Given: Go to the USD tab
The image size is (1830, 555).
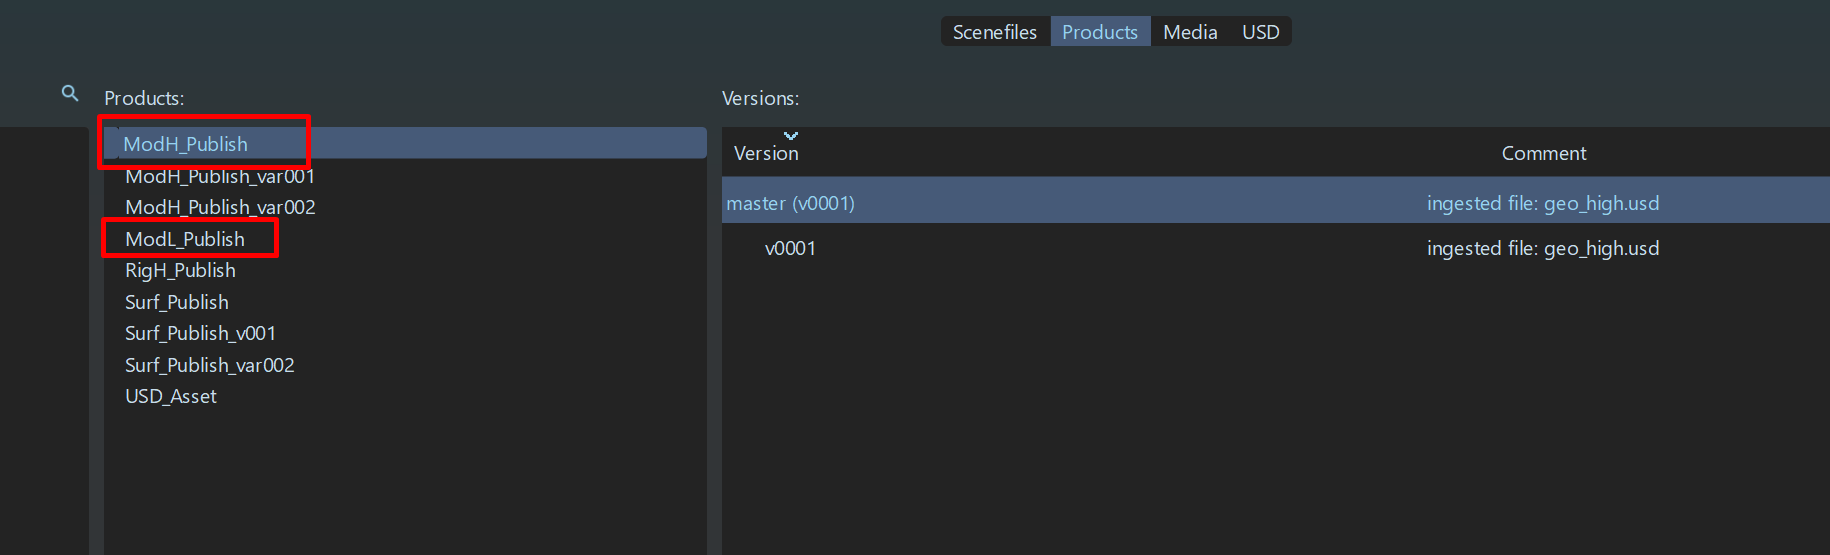Looking at the screenshot, I should click(1260, 32).
